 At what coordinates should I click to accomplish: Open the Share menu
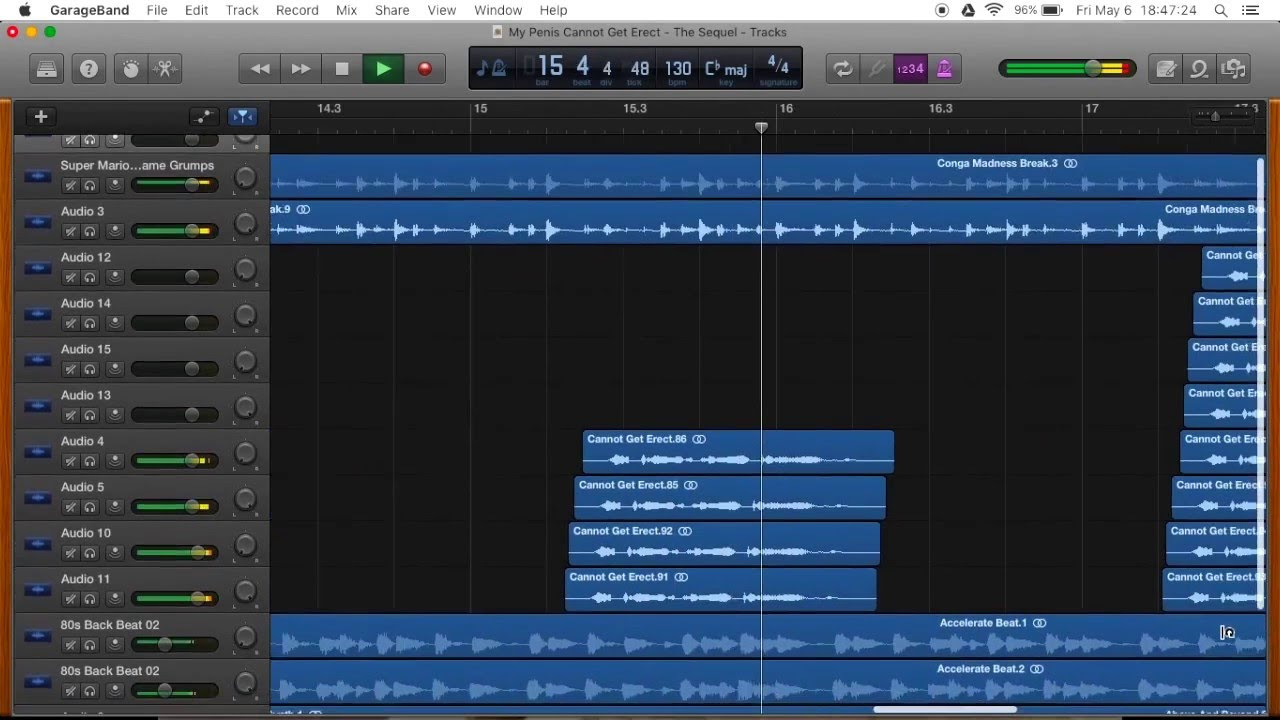tap(392, 10)
